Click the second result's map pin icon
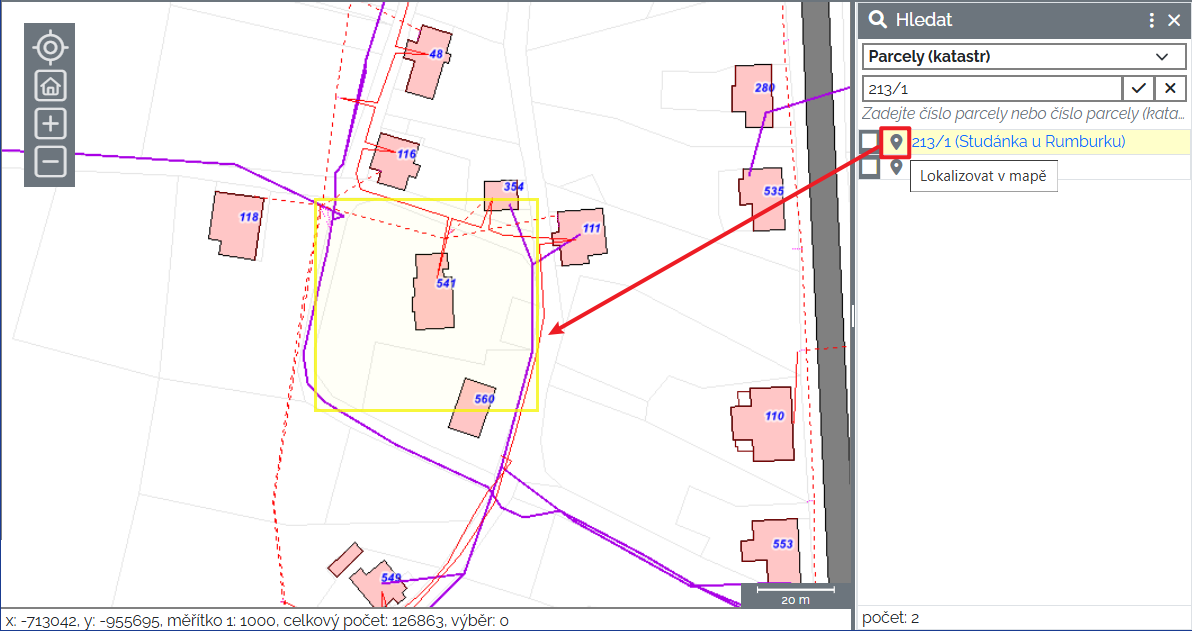 click(x=896, y=167)
